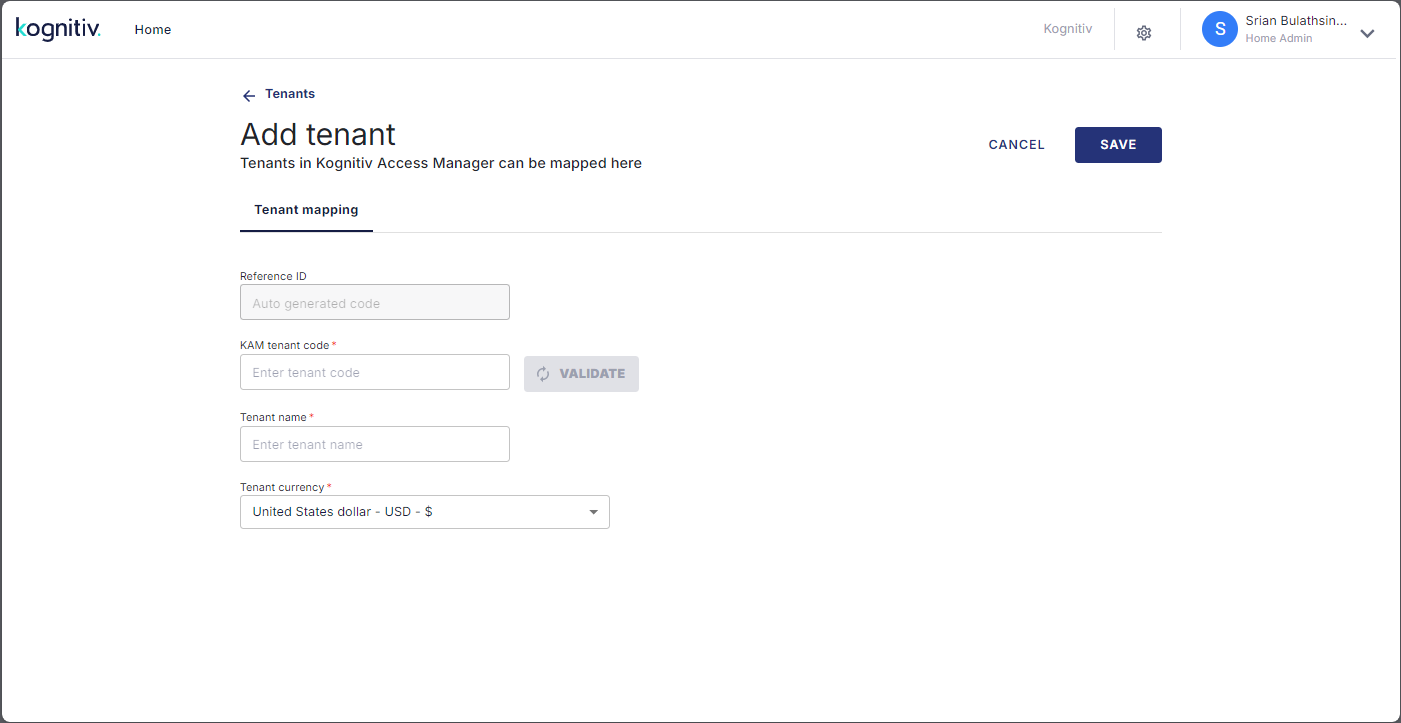Viewport: 1401px width, 723px height.
Task: Open the Home menu item
Action: [x=153, y=30]
